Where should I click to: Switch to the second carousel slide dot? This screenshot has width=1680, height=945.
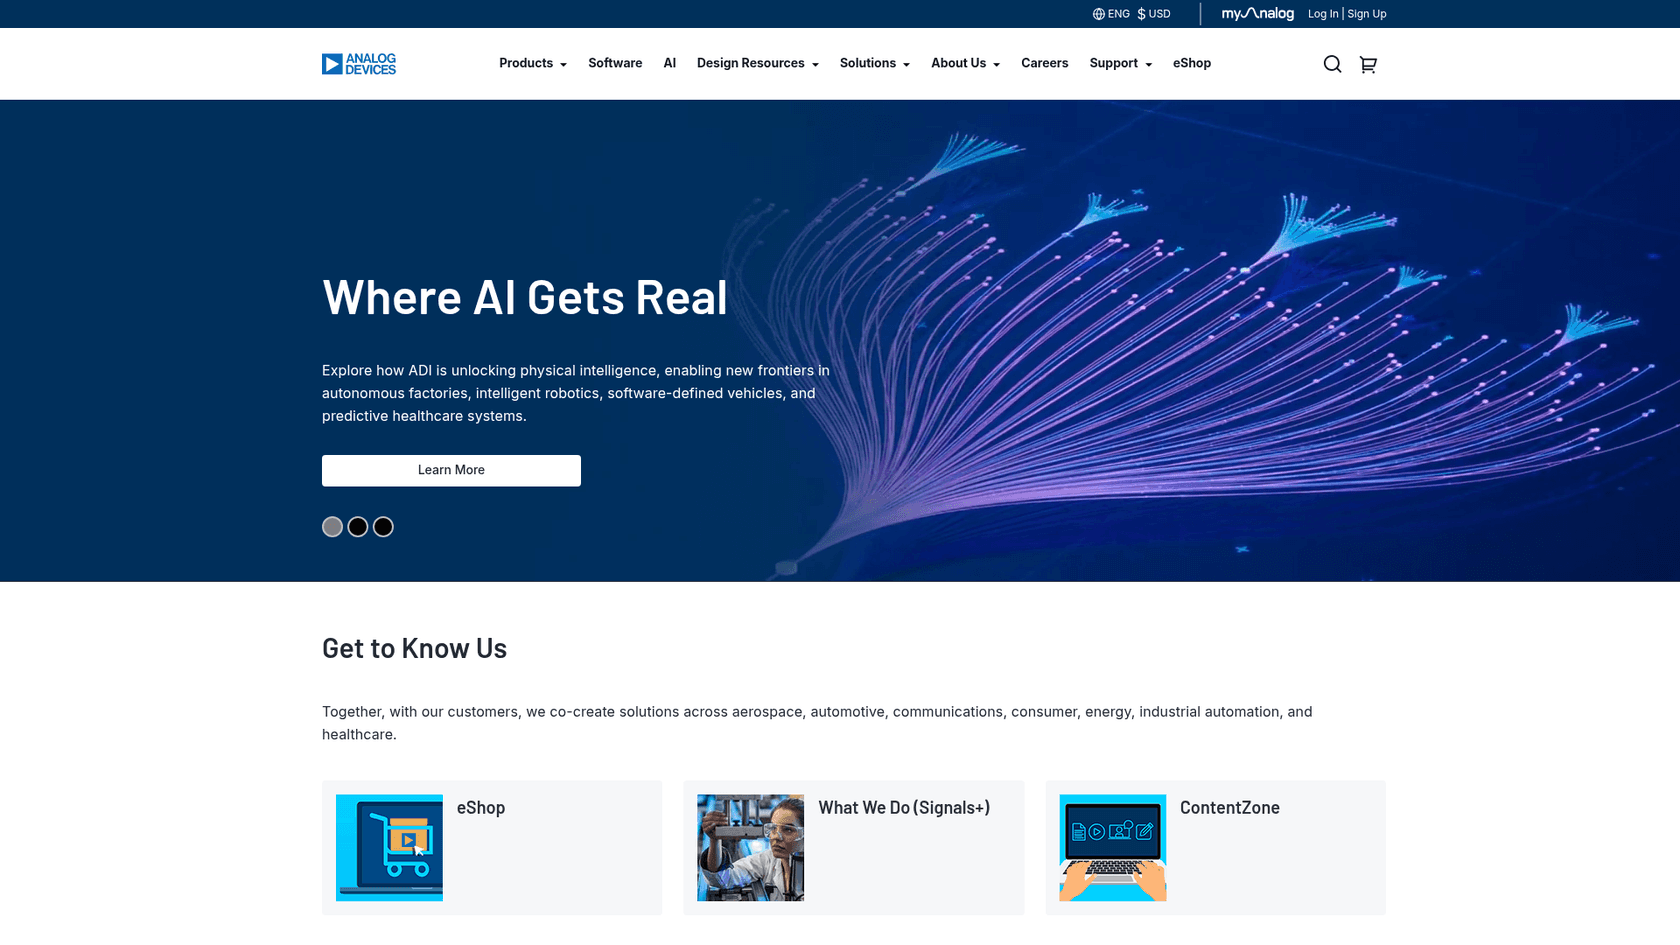358,527
